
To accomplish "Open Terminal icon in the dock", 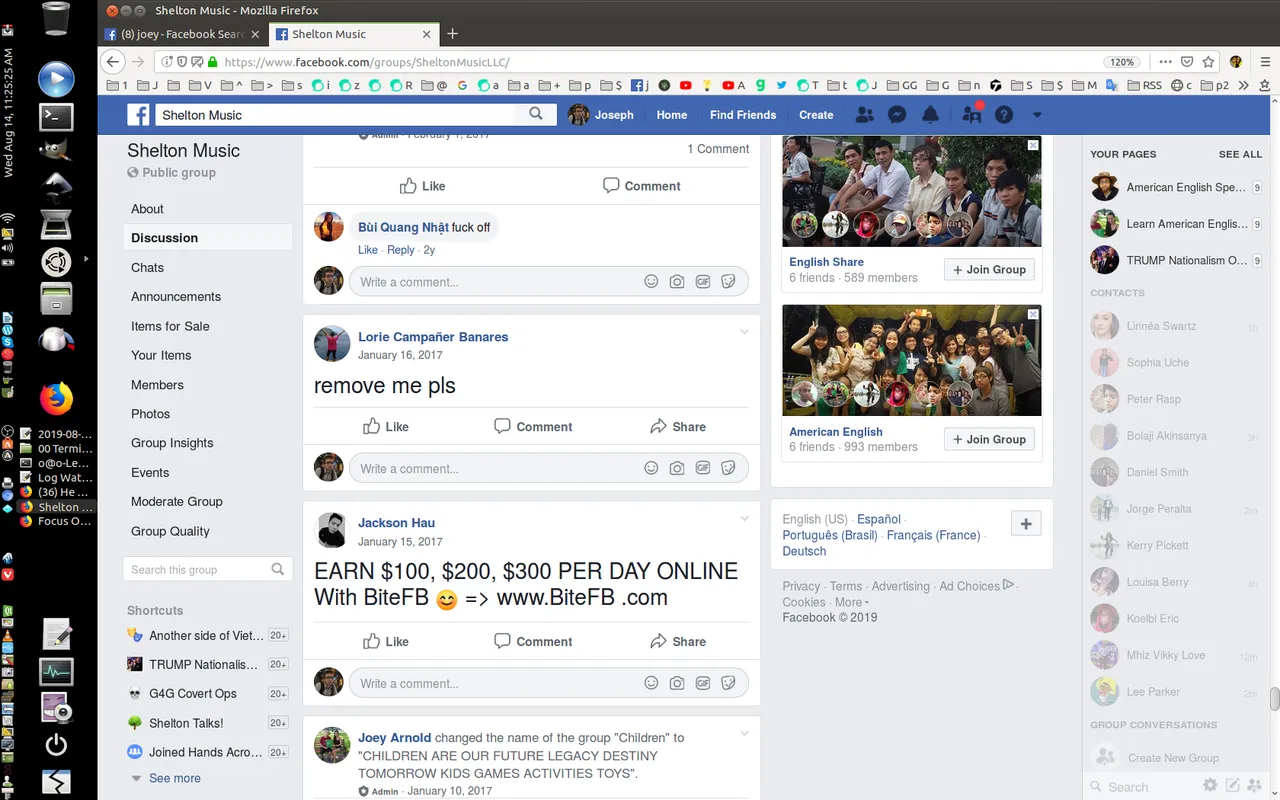I will [56, 116].
